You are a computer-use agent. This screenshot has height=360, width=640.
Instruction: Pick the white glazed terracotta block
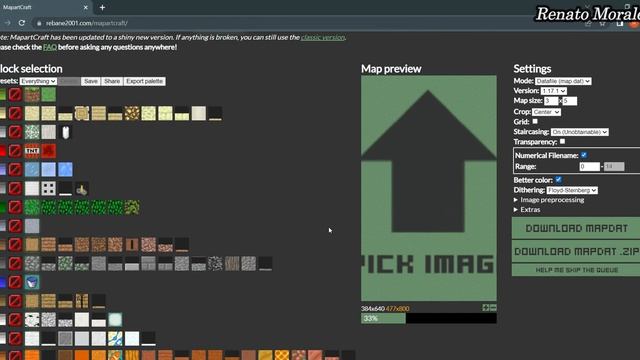tap(115, 338)
